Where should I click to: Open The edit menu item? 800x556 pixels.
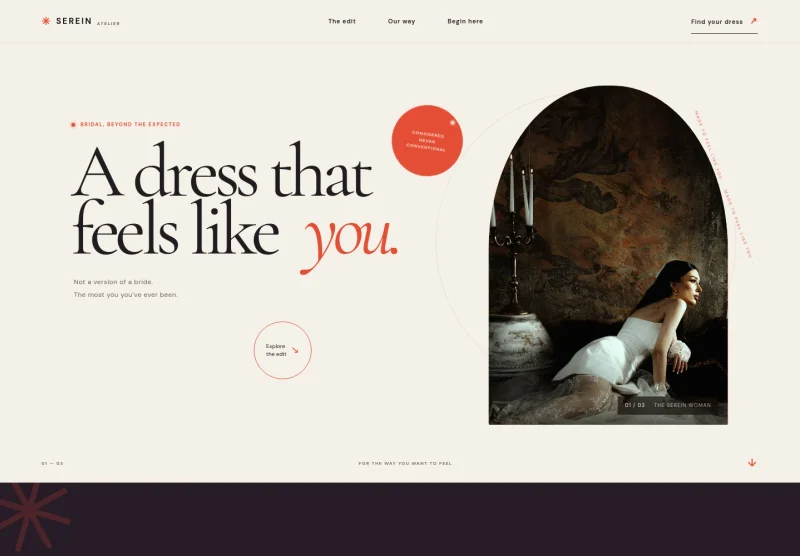coord(342,21)
